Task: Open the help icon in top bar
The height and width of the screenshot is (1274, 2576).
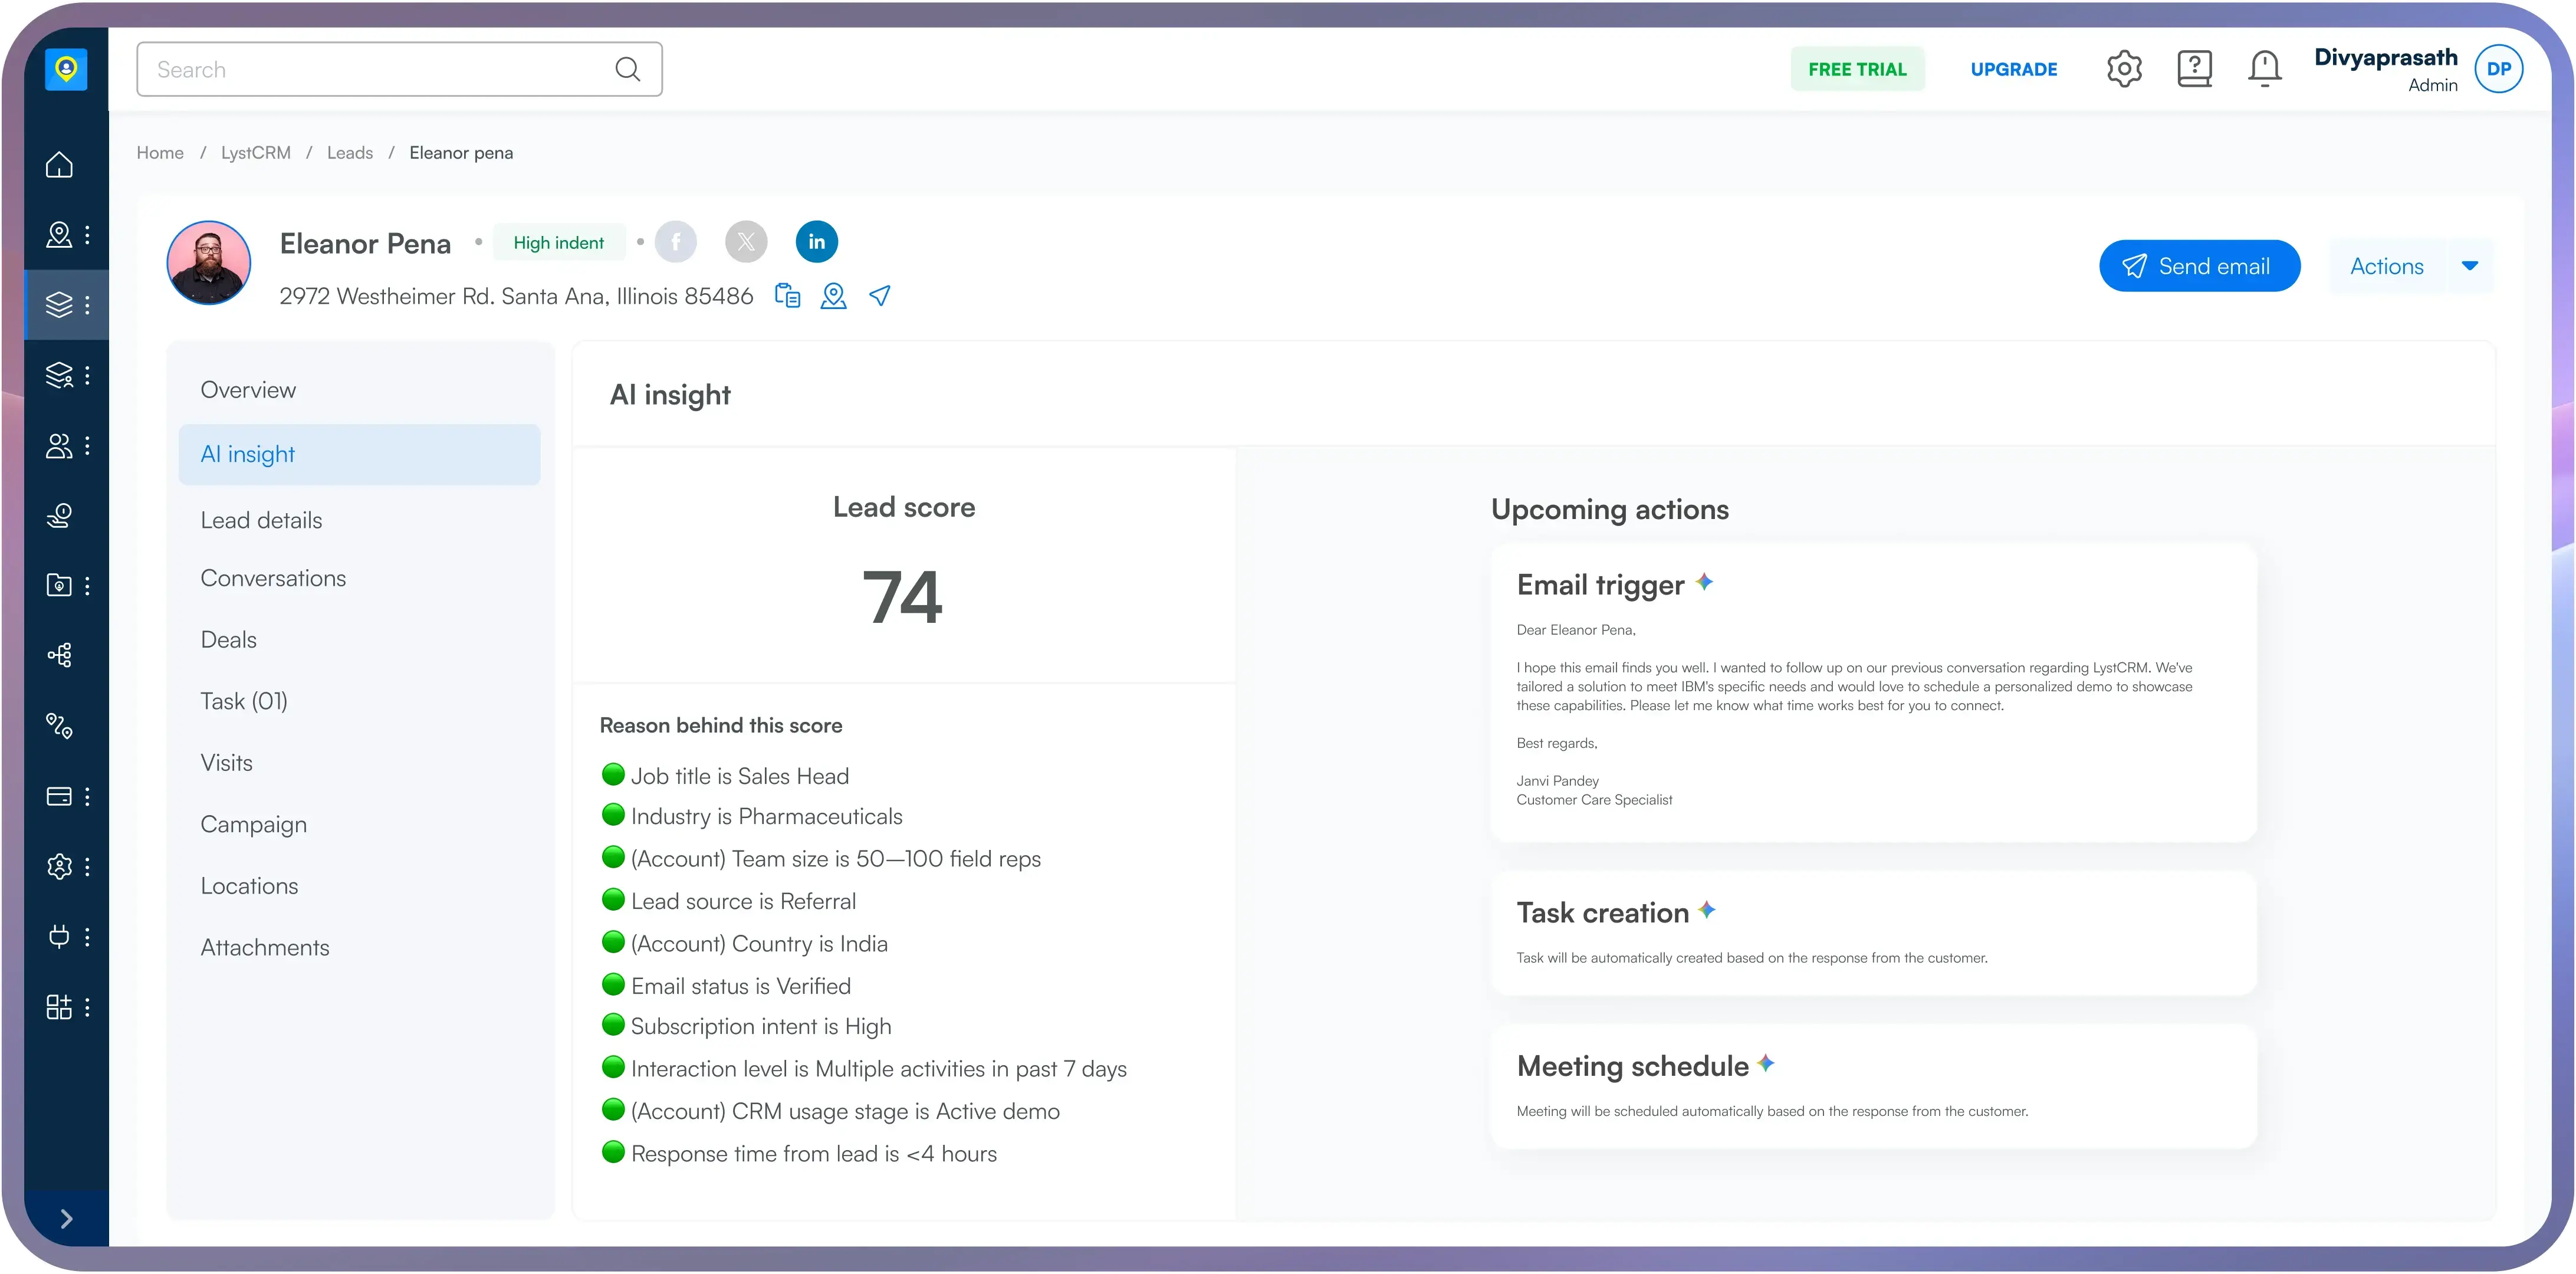Action: pyautogui.click(x=2194, y=69)
